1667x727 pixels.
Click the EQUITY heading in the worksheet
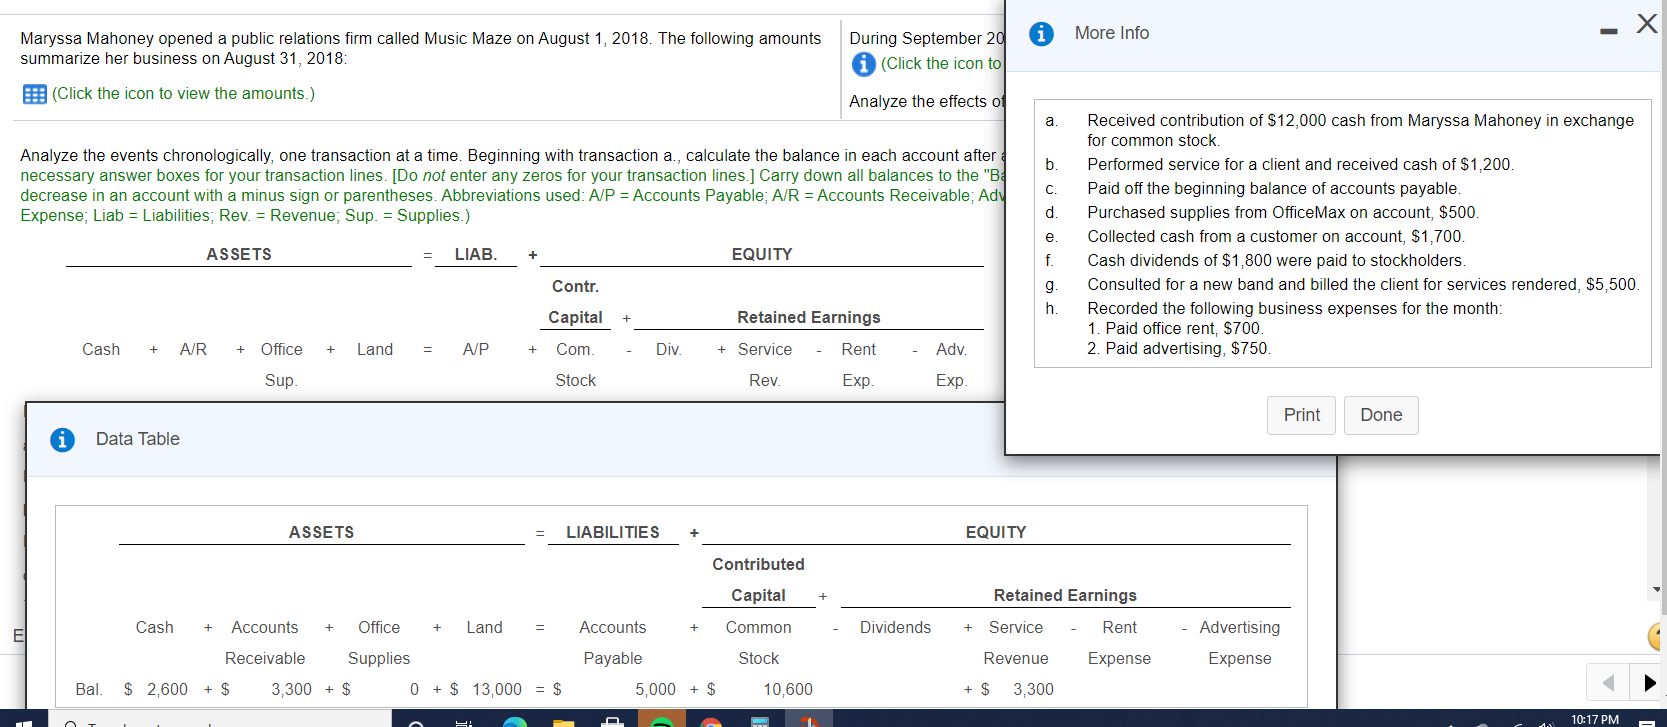click(762, 254)
